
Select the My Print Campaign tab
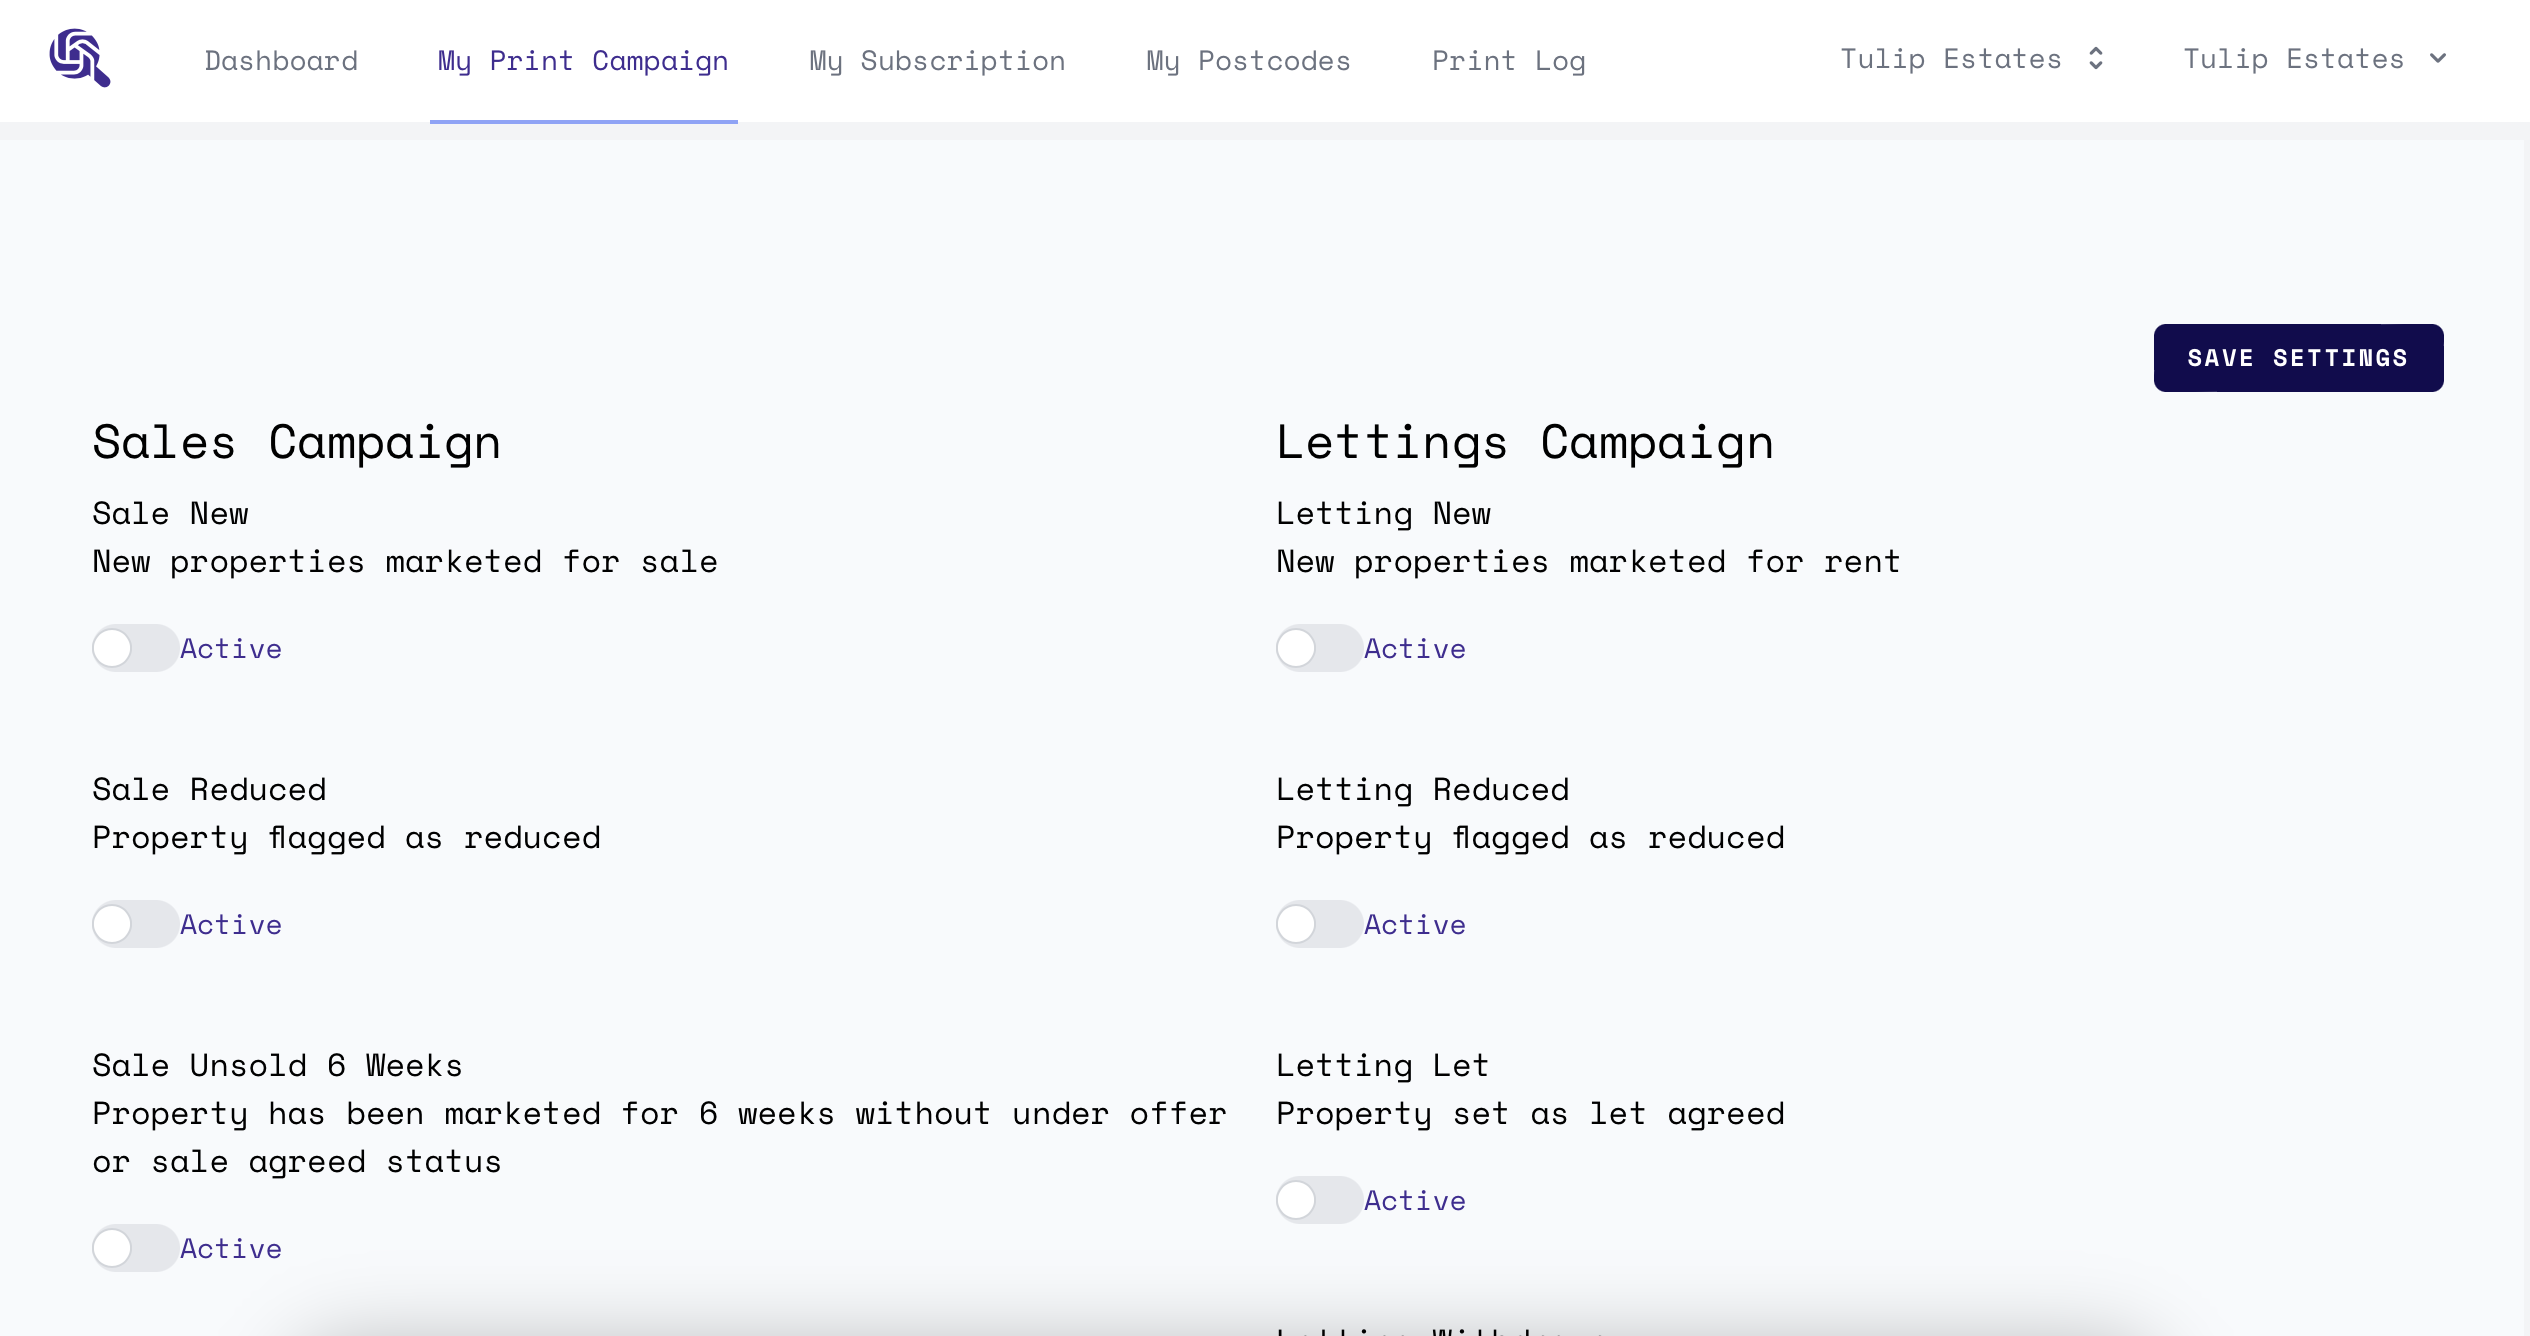pyautogui.click(x=583, y=61)
